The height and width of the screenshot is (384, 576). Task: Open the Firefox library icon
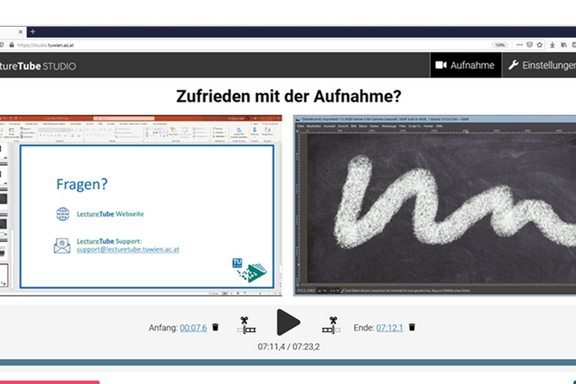(x=564, y=45)
